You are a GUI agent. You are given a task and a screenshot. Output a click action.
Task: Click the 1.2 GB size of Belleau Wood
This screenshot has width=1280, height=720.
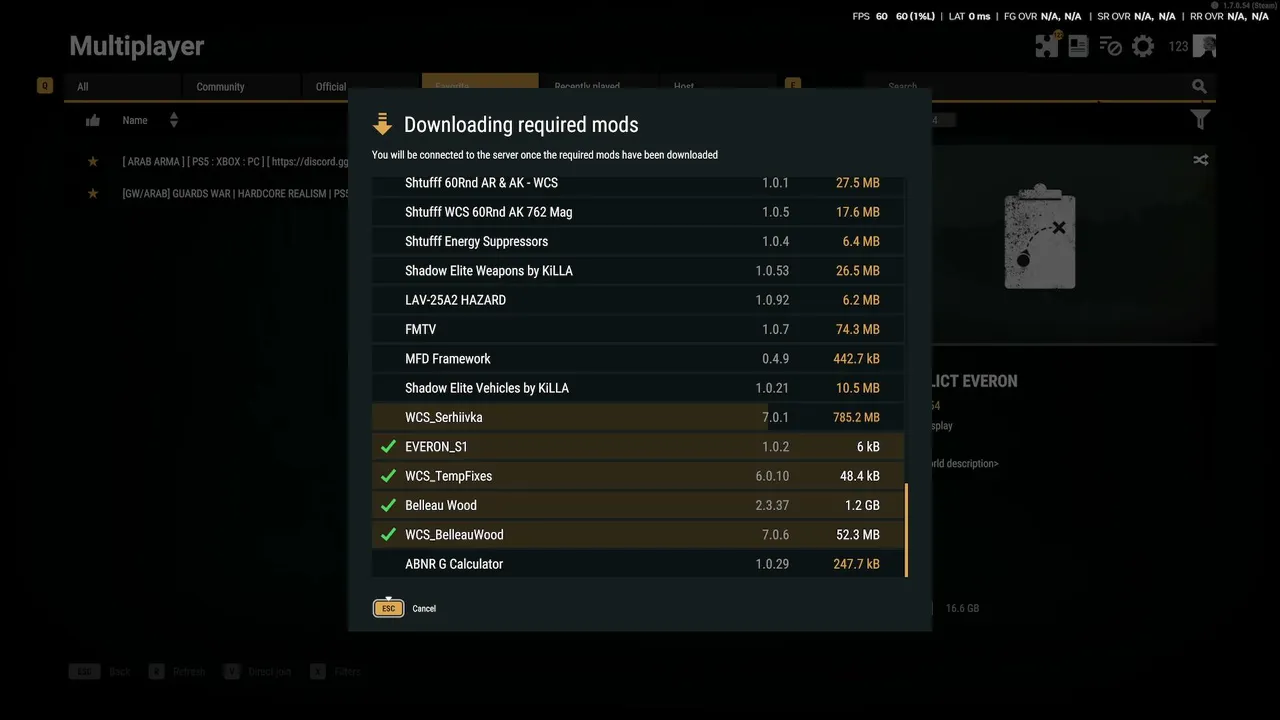863,506
